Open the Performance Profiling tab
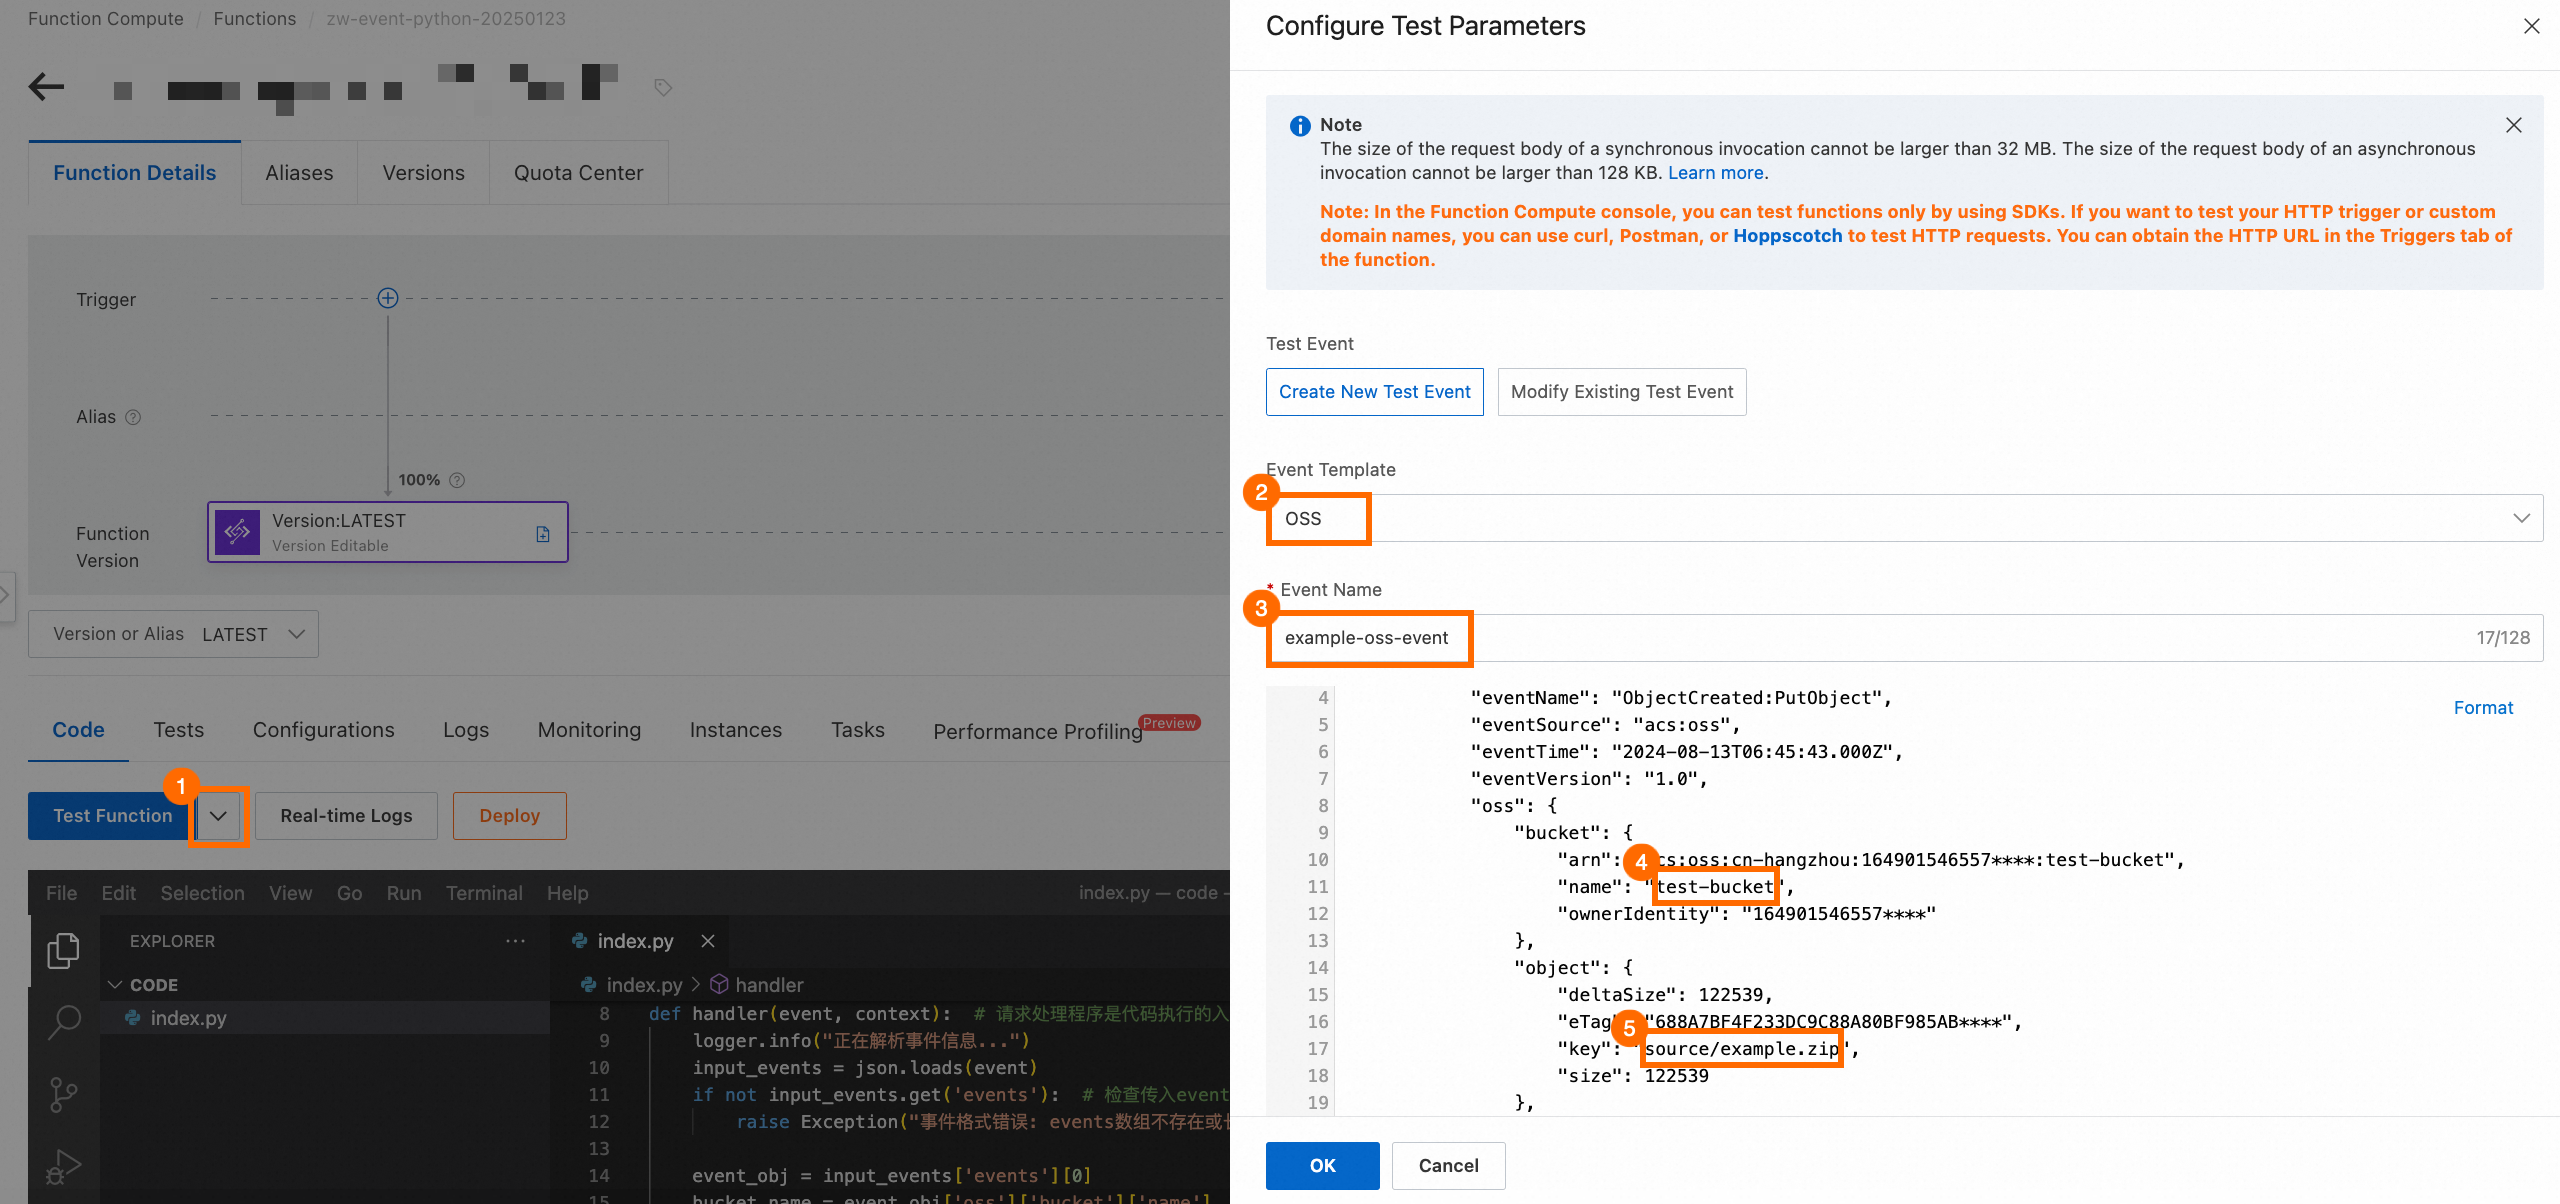Screen dimensions: 2560x1204 point(1038,731)
